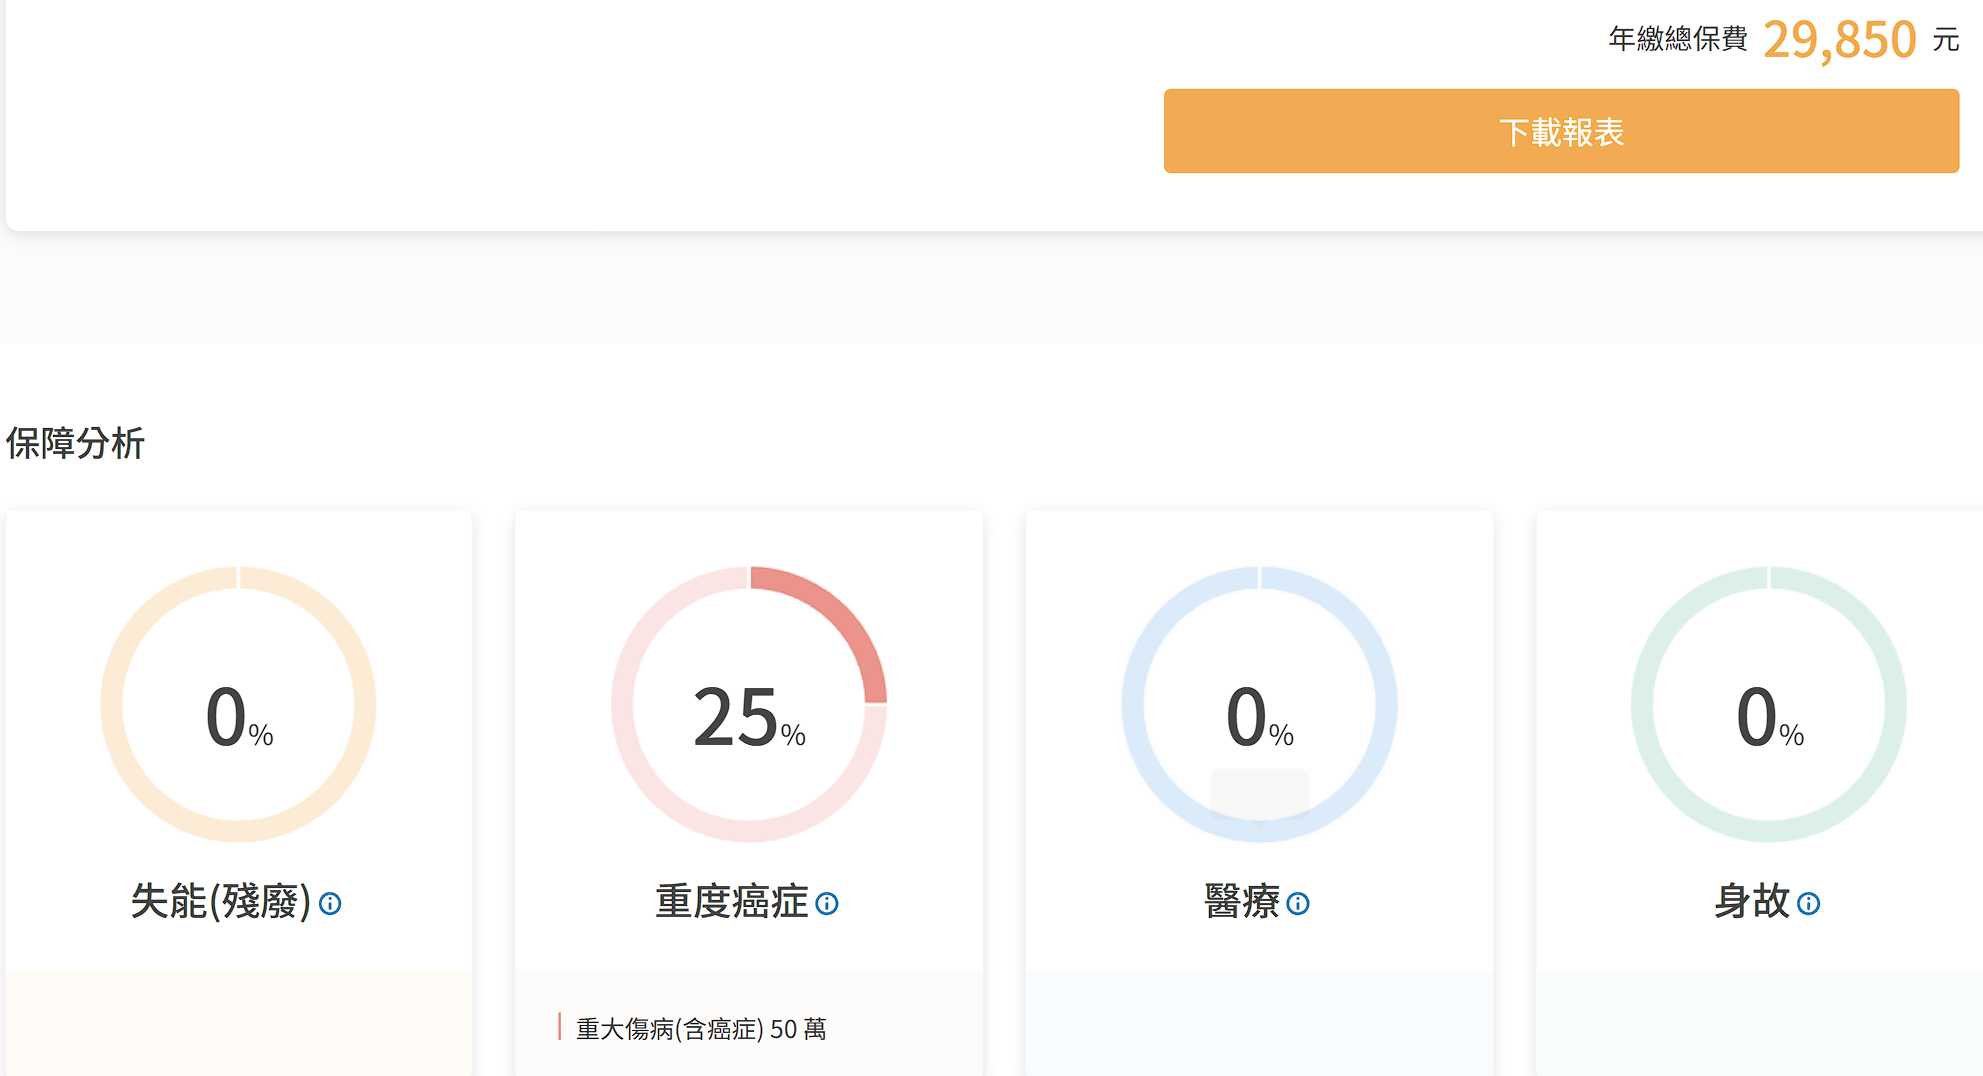The width and height of the screenshot is (1983, 1076).
Task: Click the 下載報表 download report button
Action: point(1560,131)
